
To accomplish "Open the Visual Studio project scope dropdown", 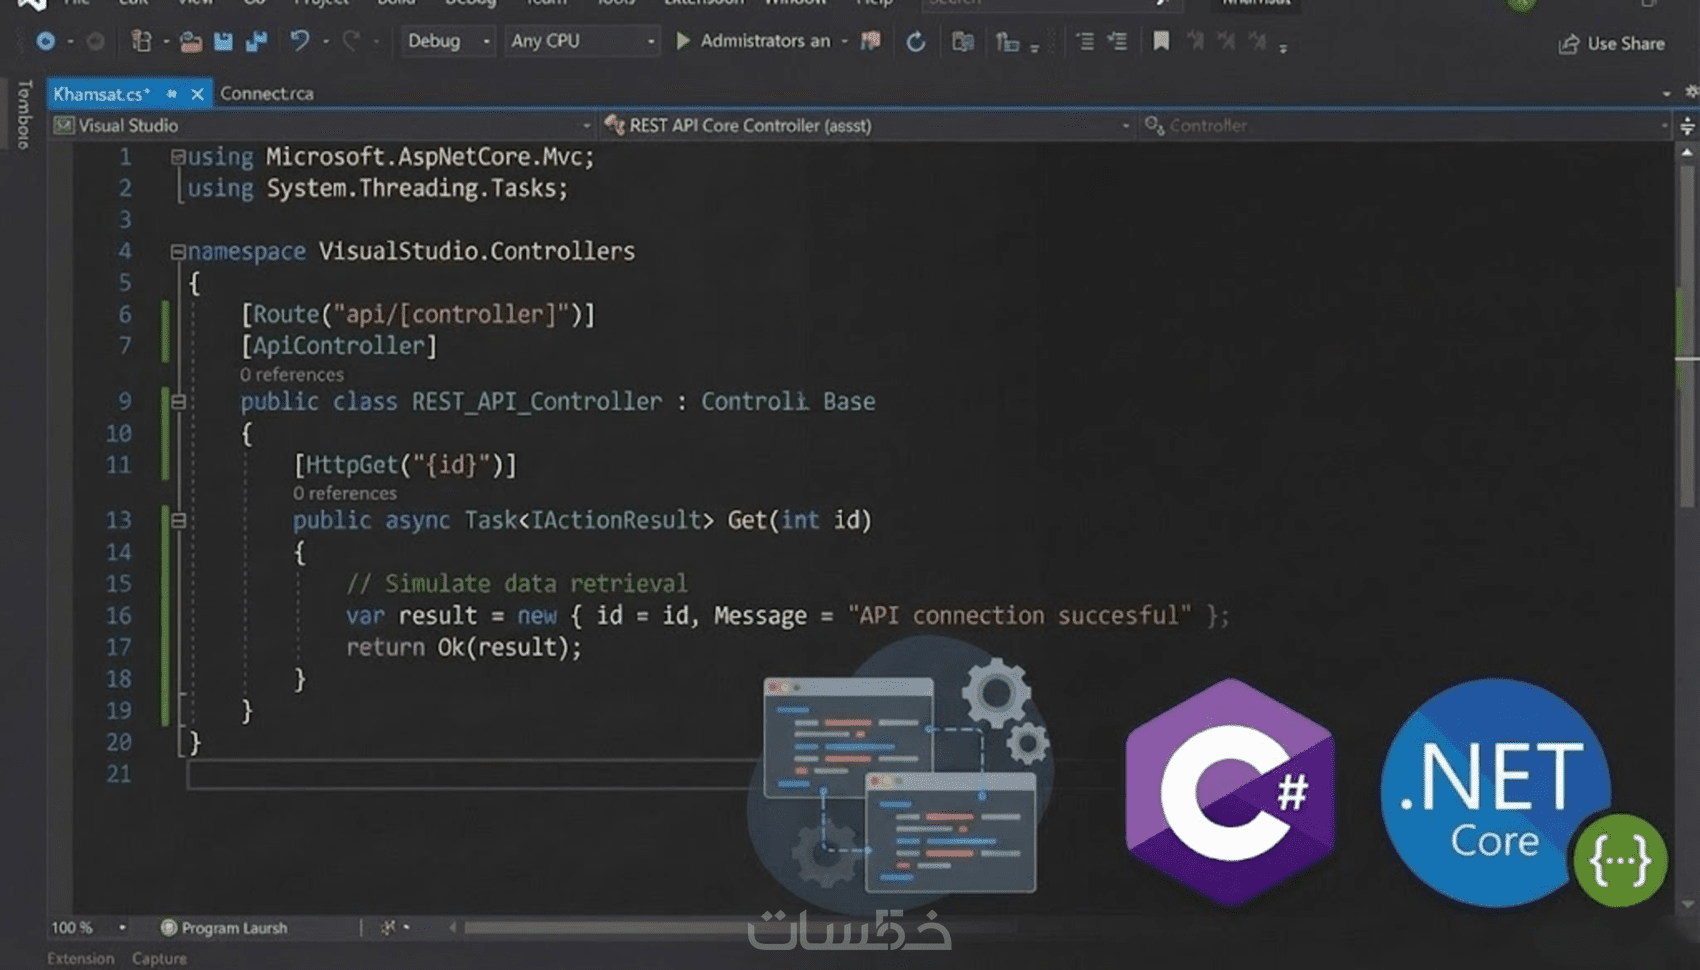I will point(322,125).
